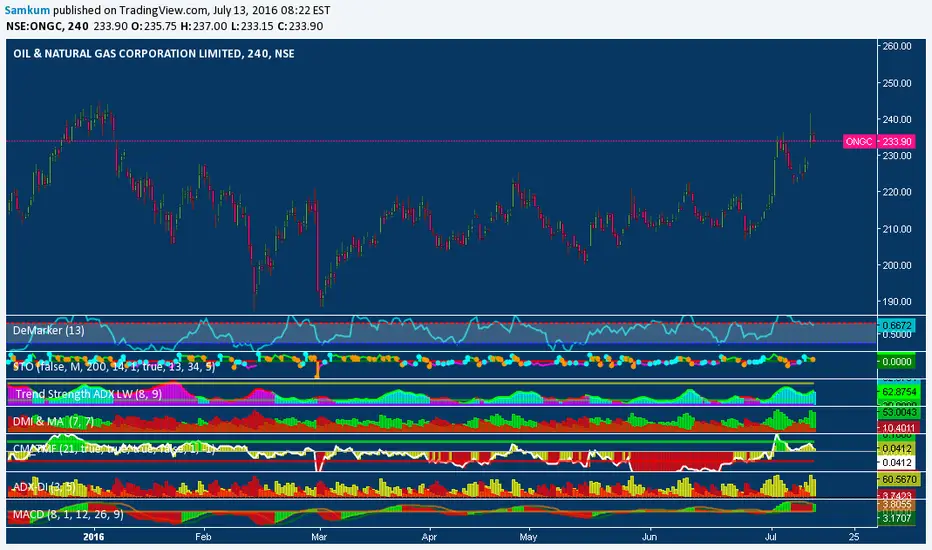The width and height of the screenshot is (932, 550).
Task: Click the Trend Strength value 62.8754 tag
Action: coord(898,392)
